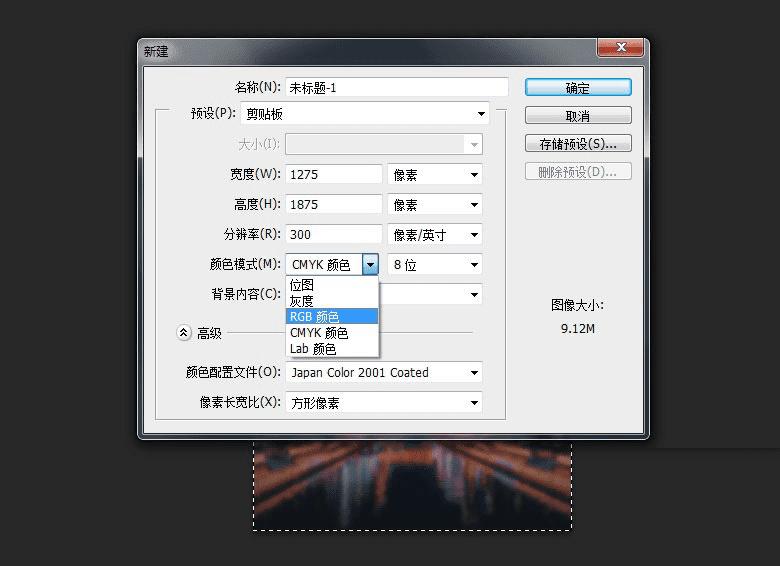Click the 取消 button

[578, 116]
